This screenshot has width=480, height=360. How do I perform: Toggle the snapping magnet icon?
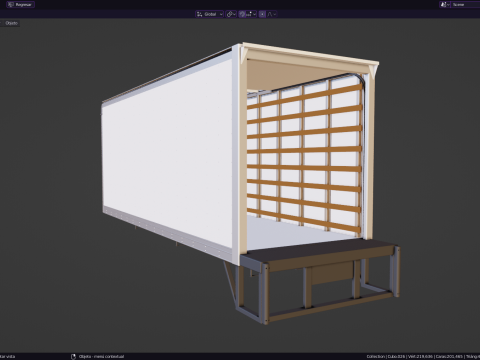click(x=242, y=14)
